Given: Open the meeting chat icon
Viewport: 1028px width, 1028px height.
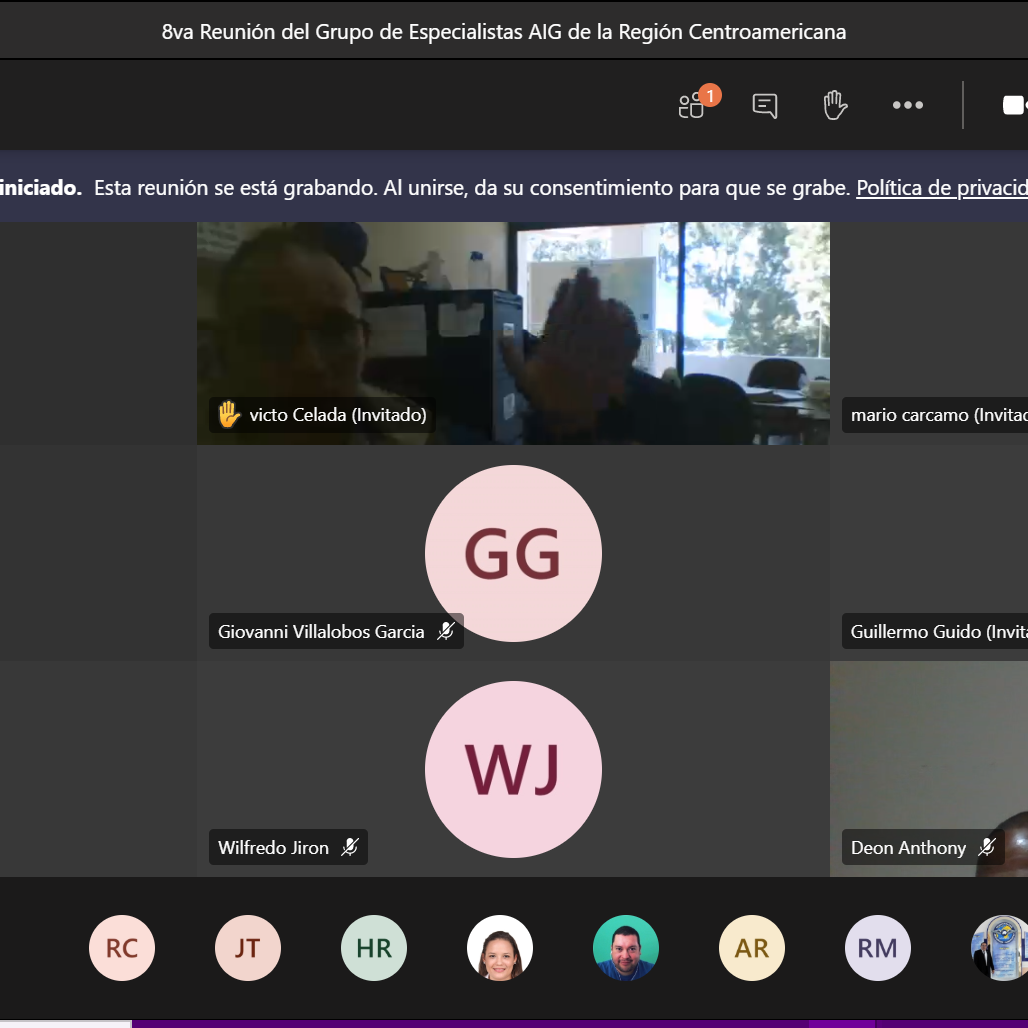Looking at the screenshot, I should click(765, 105).
